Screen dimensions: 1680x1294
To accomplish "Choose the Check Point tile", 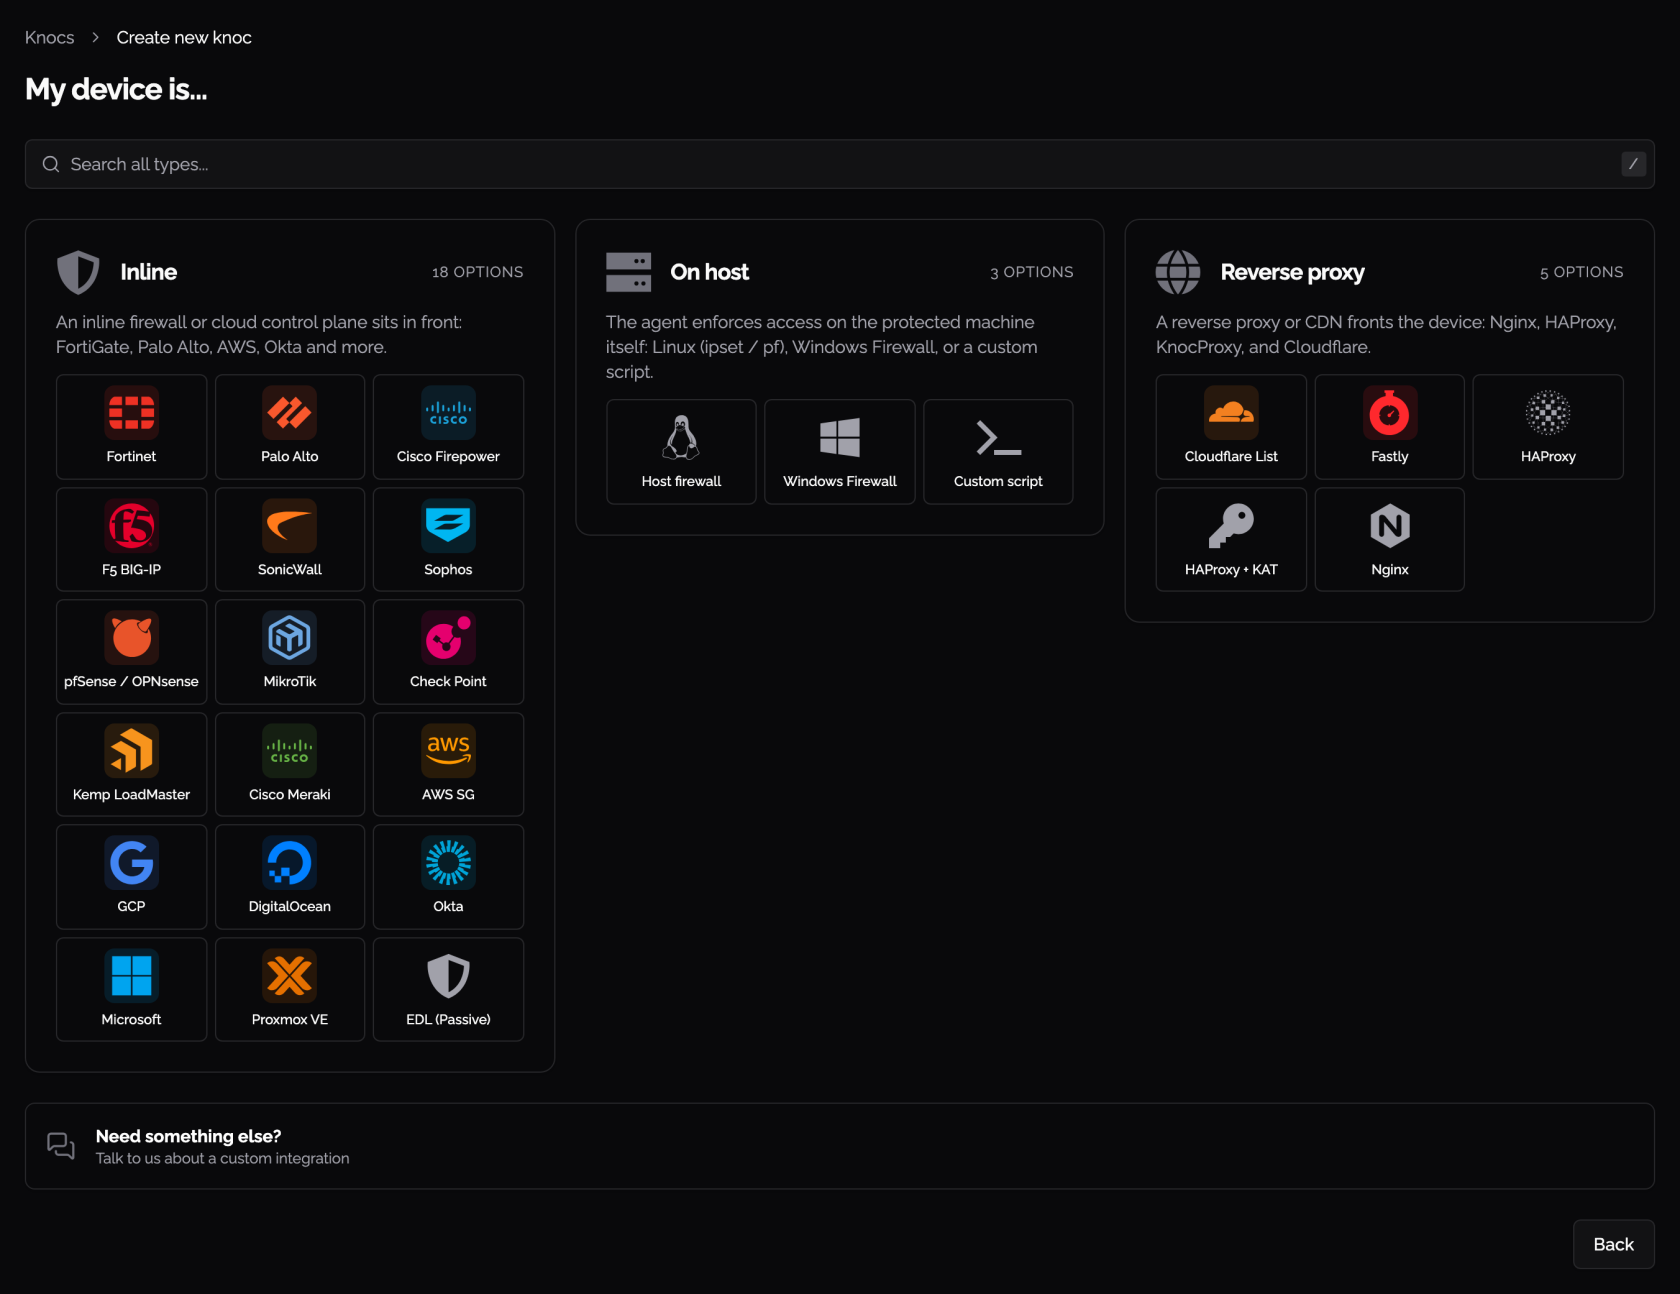I will pyautogui.click(x=448, y=652).
